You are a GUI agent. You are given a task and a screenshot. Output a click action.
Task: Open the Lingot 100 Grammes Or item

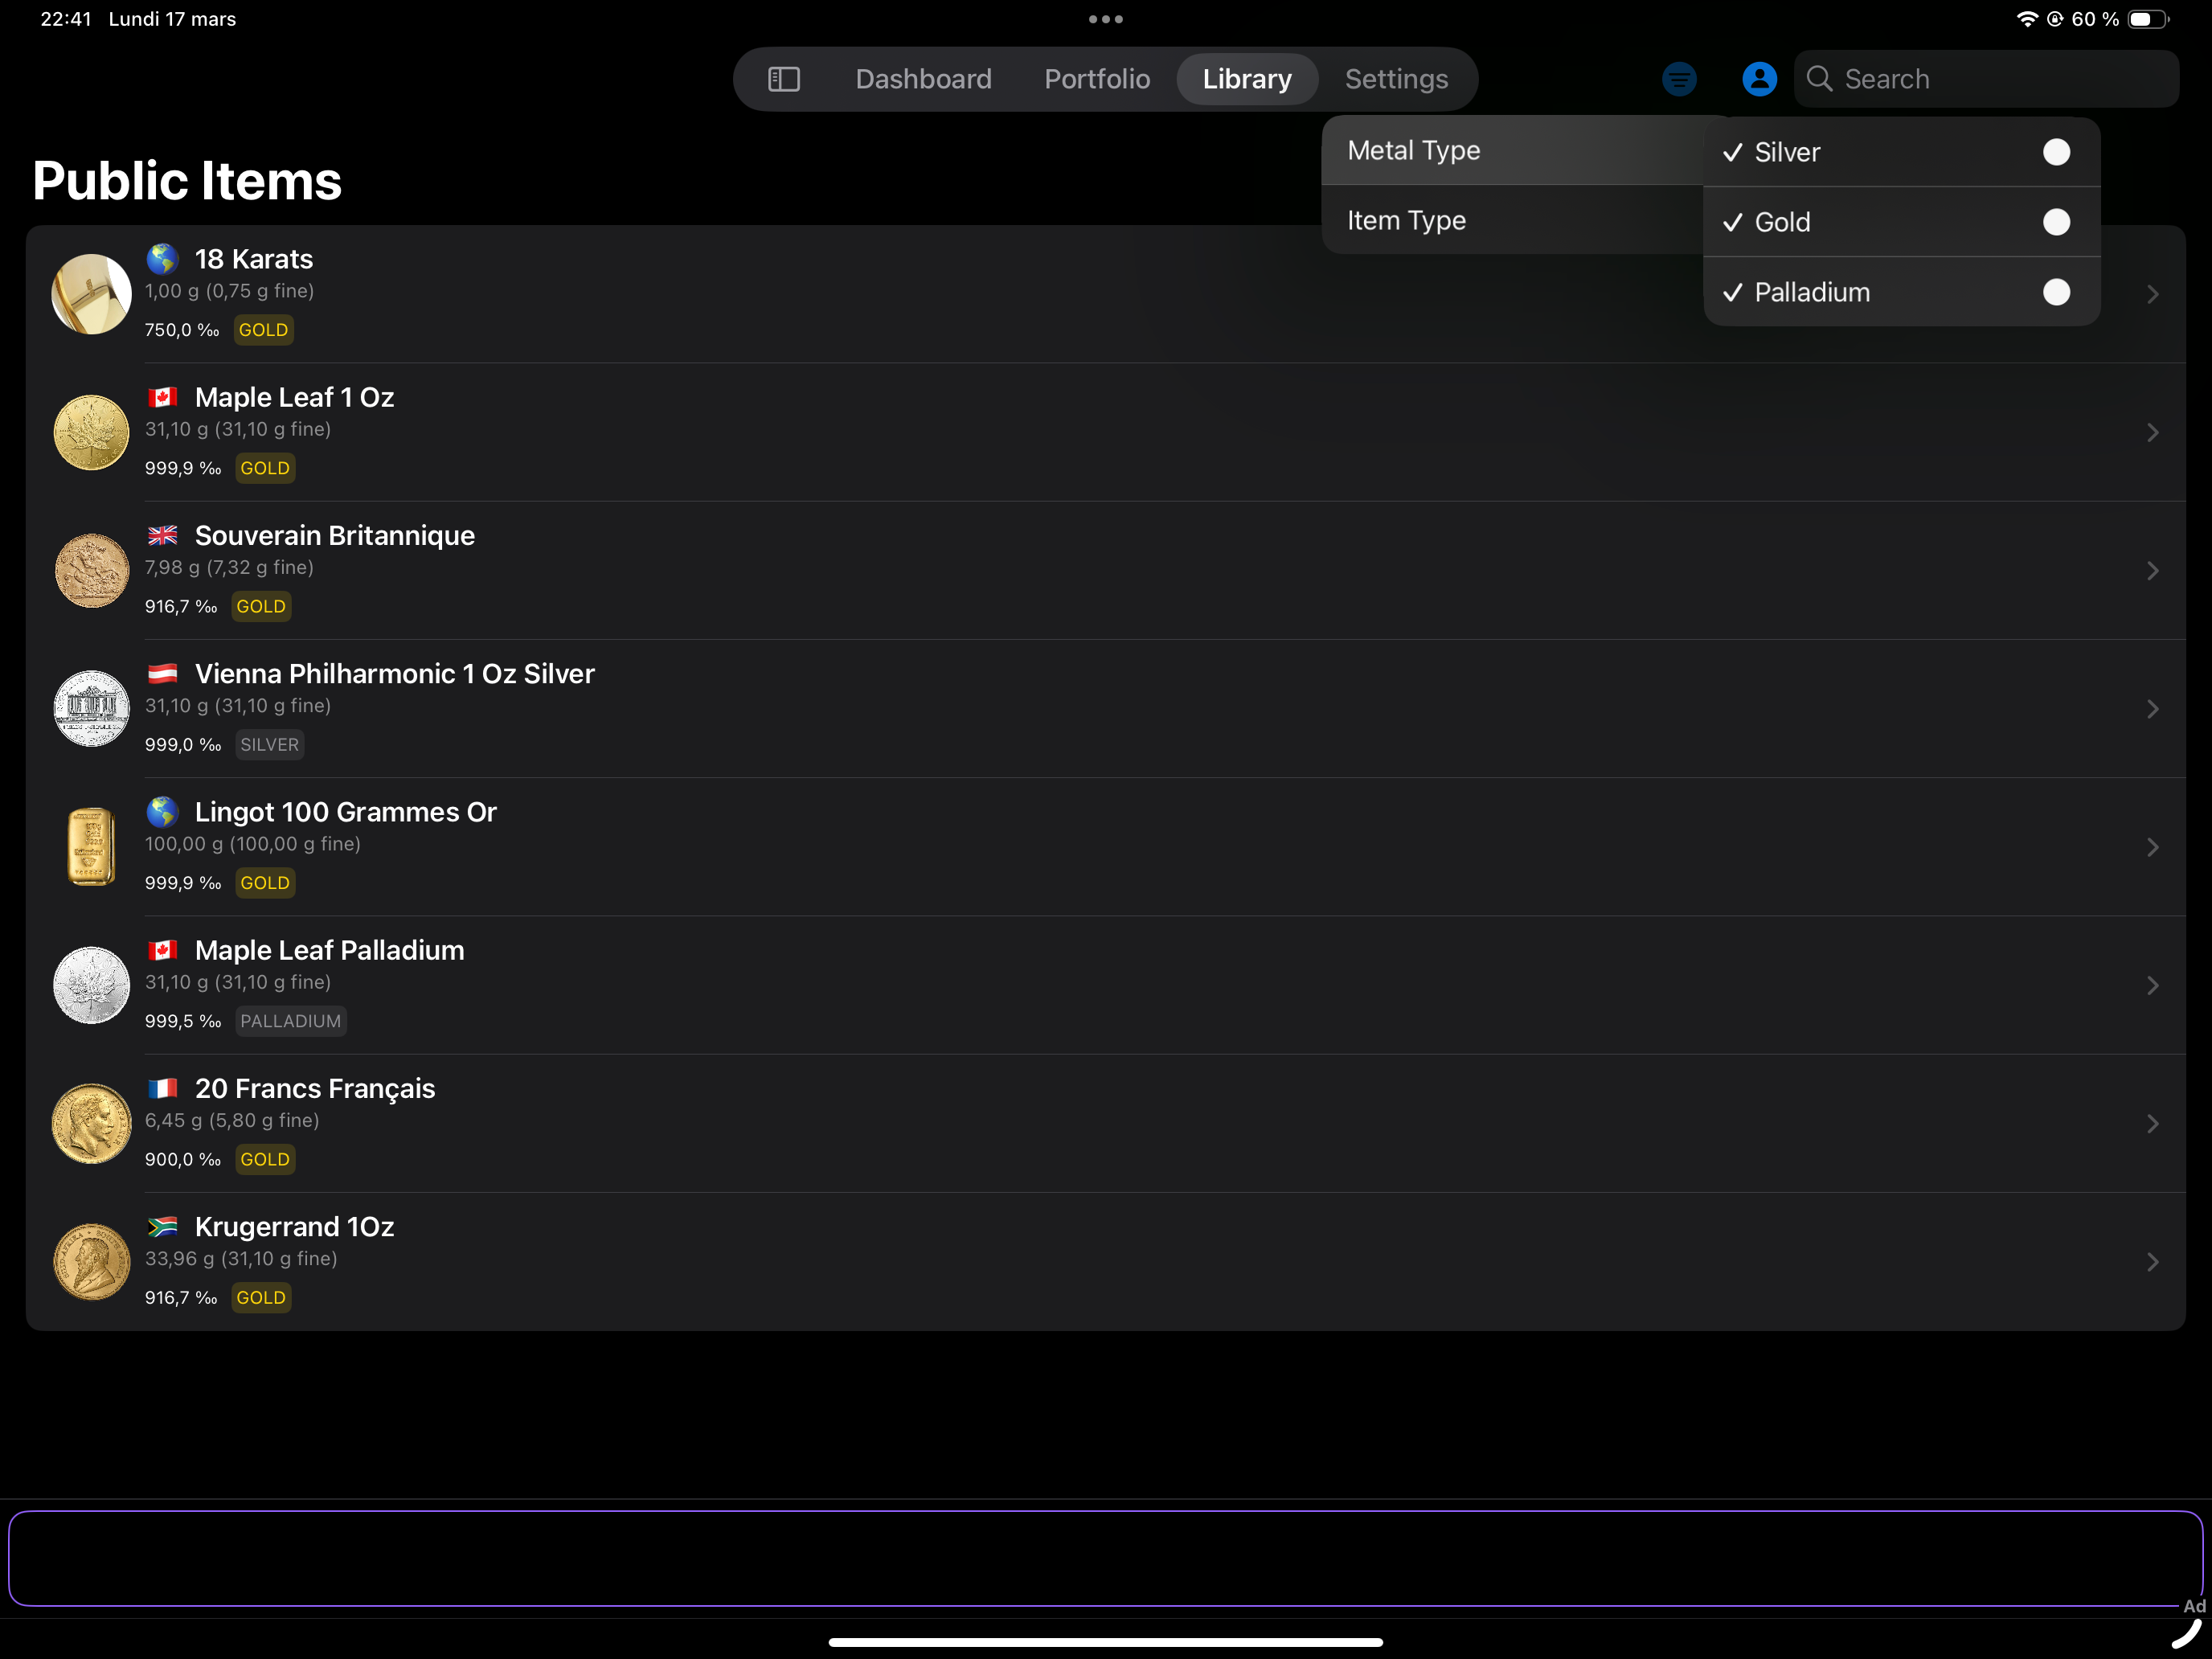[1105, 847]
